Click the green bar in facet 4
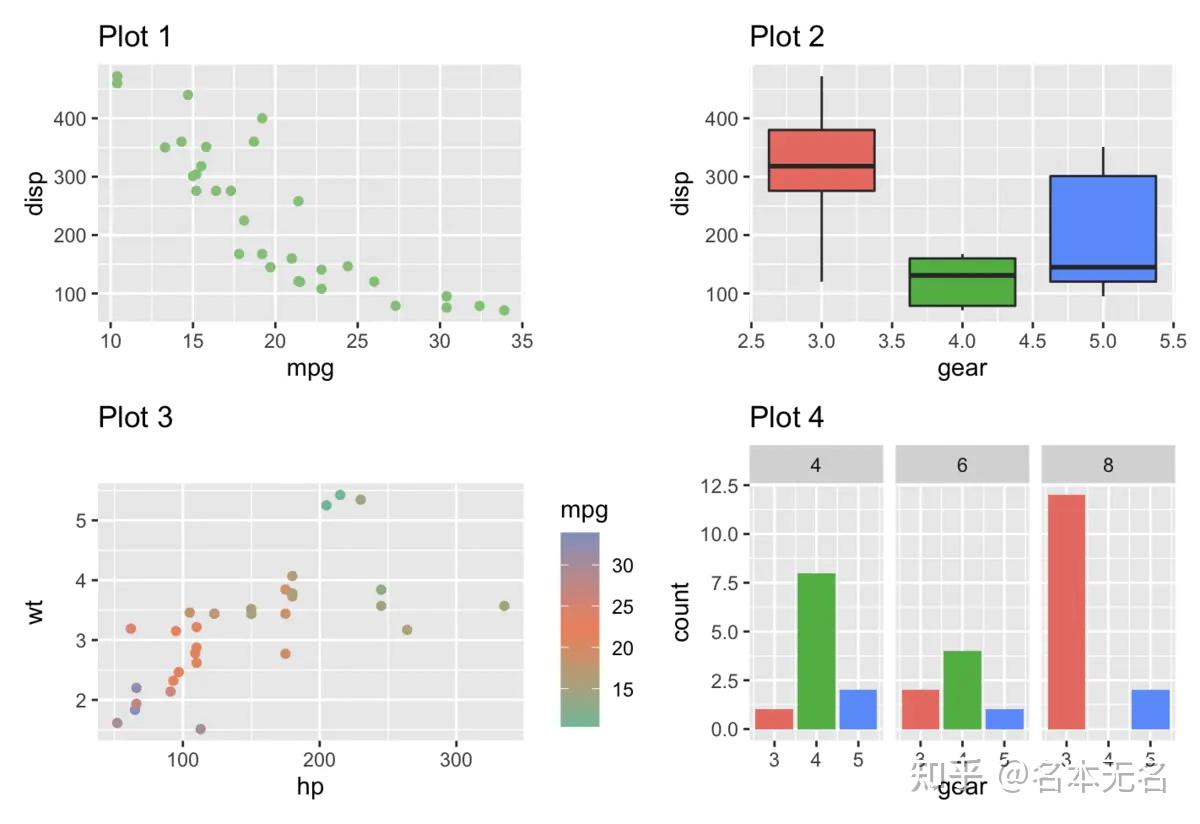1200x824 pixels. [816, 651]
